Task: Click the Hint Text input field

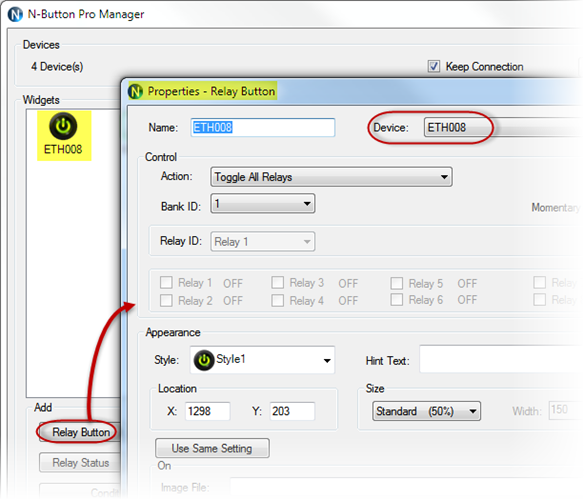Action: pos(501,359)
